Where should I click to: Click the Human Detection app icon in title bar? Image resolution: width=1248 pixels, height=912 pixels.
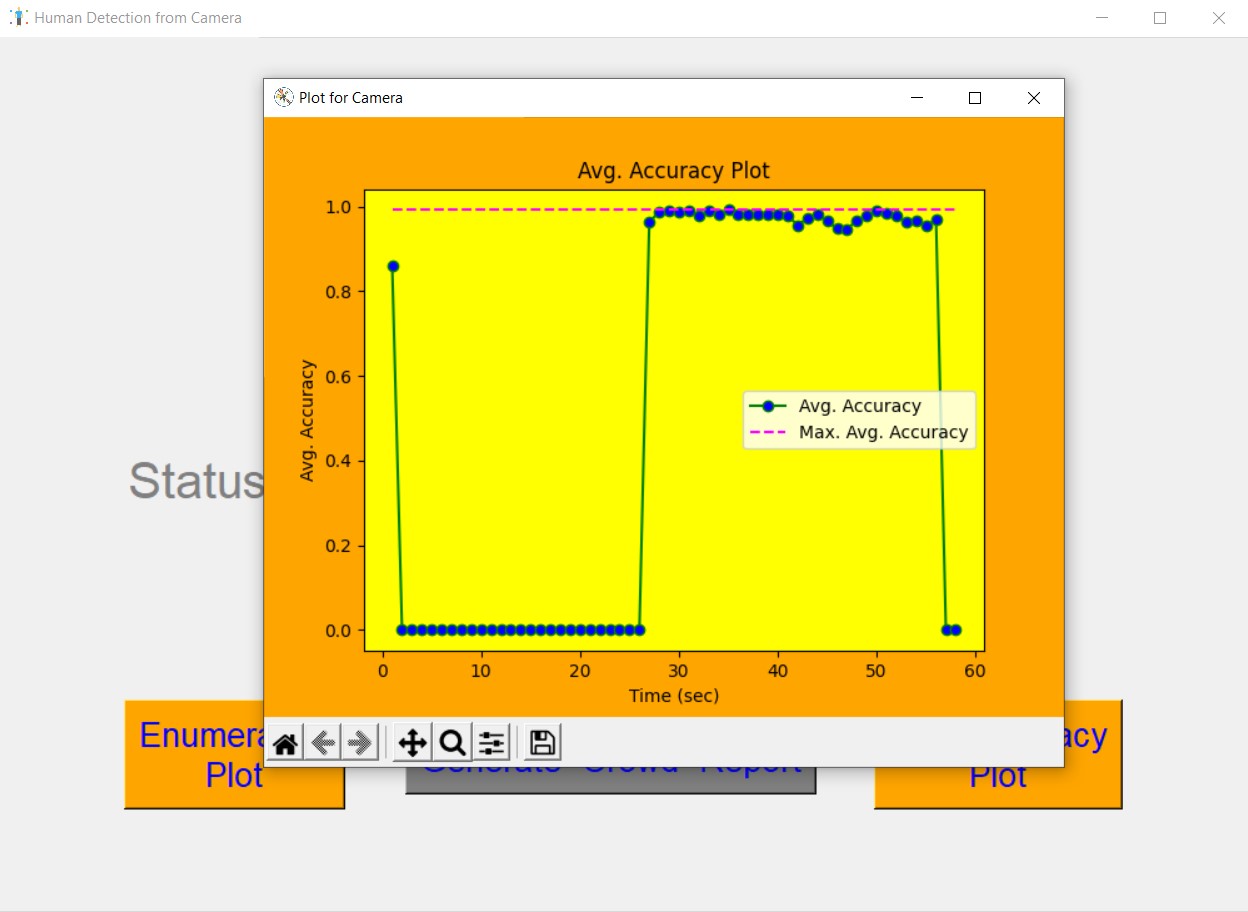[18, 17]
